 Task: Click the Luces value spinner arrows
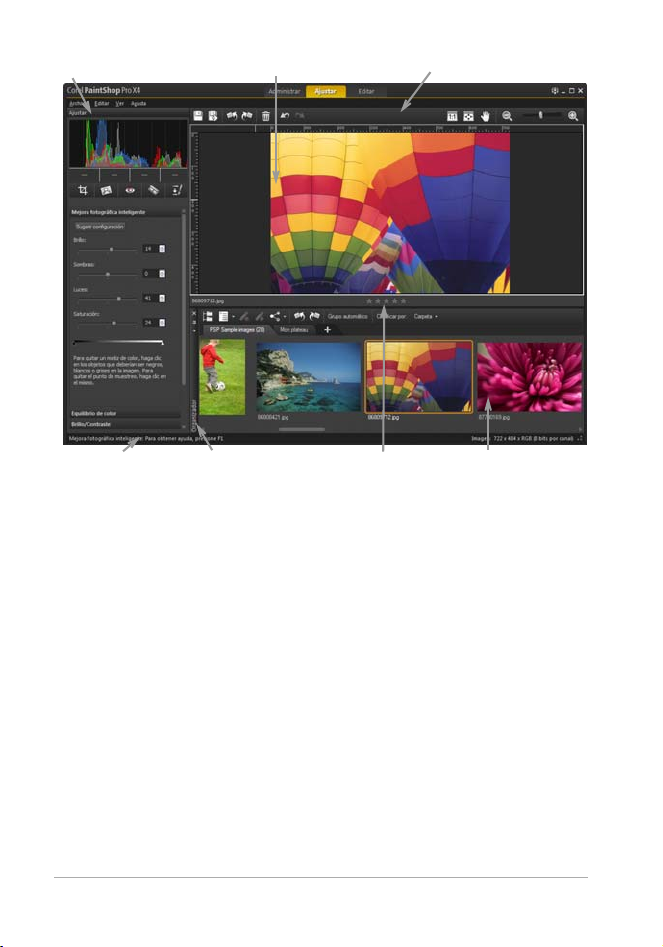click(x=162, y=298)
